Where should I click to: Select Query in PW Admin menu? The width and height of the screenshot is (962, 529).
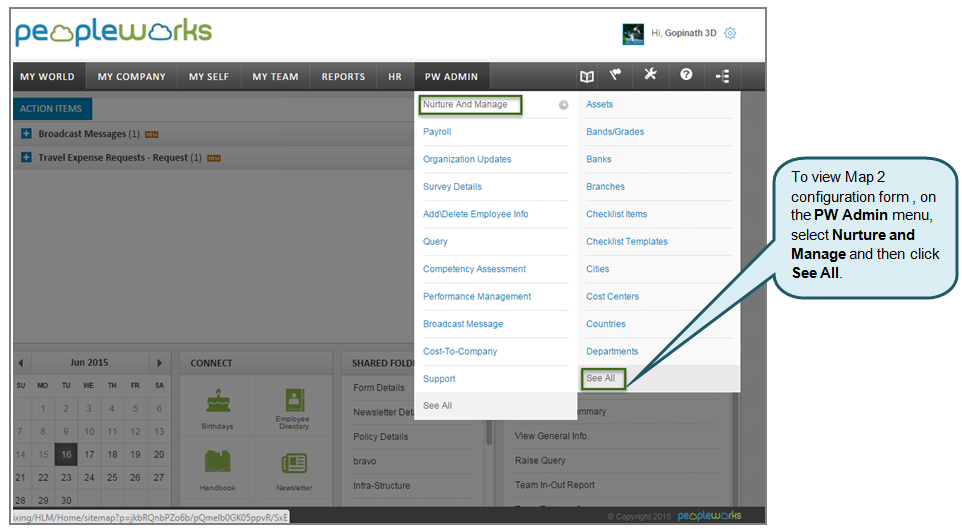(435, 241)
